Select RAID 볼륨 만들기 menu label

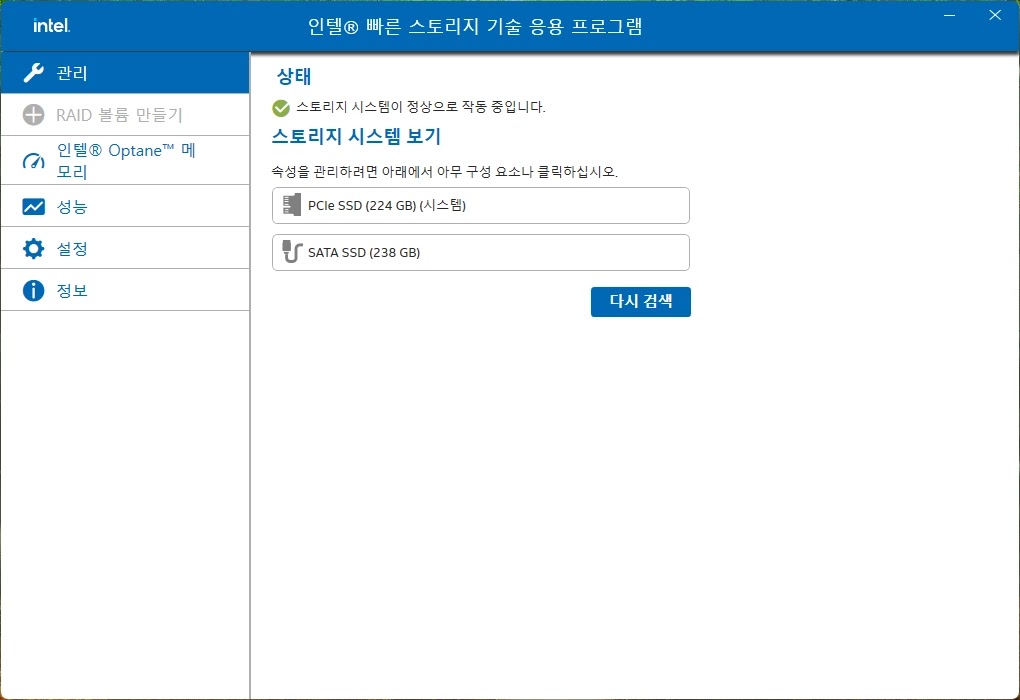point(119,115)
